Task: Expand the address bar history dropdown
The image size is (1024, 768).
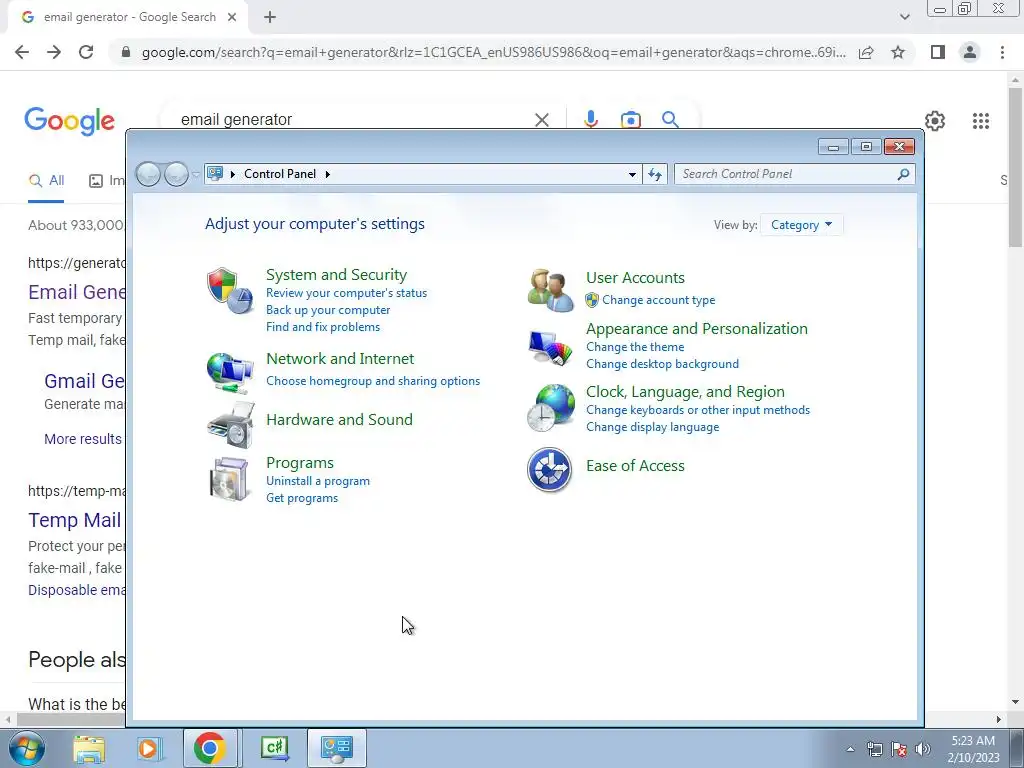Action: 632,174
